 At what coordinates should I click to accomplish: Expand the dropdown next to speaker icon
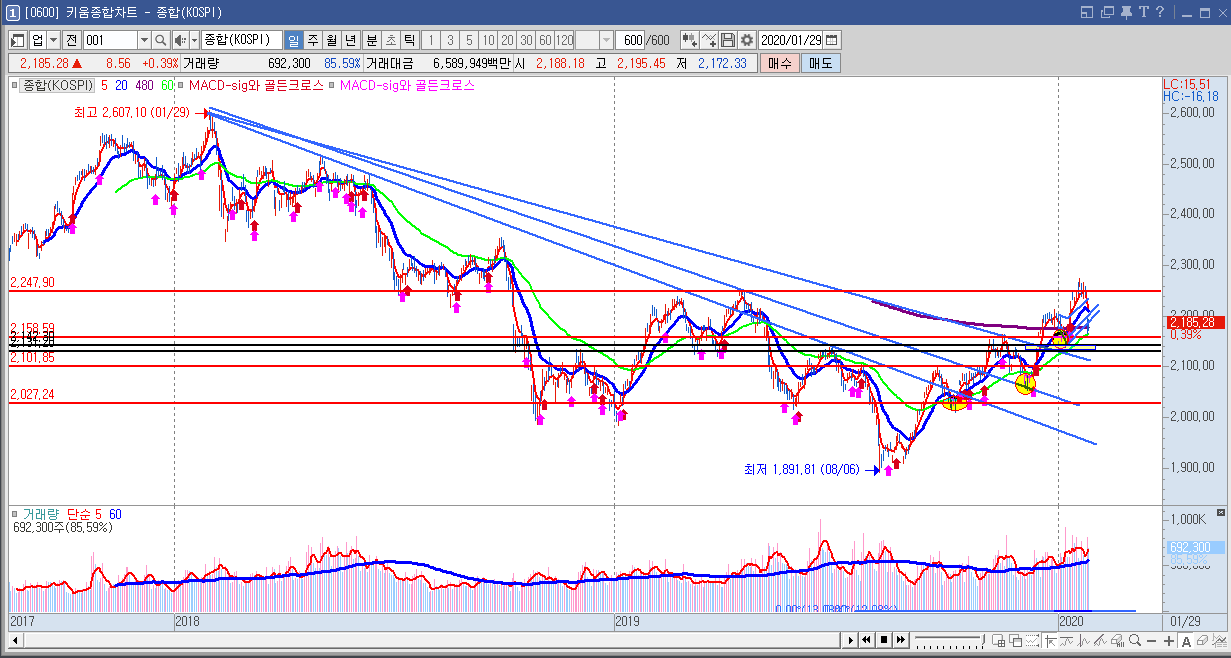pos(194,40)
